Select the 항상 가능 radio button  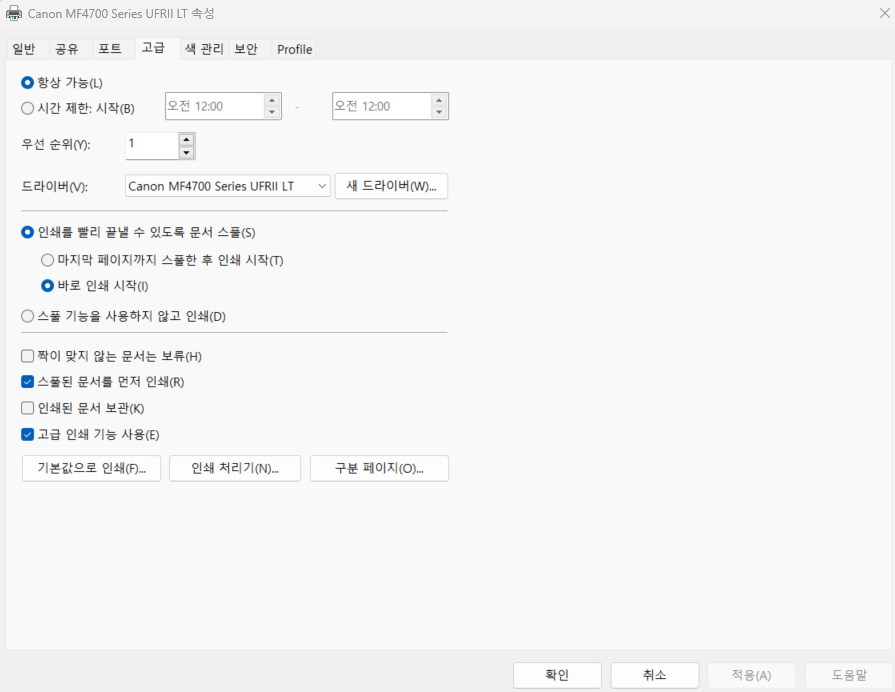[27, 83]
